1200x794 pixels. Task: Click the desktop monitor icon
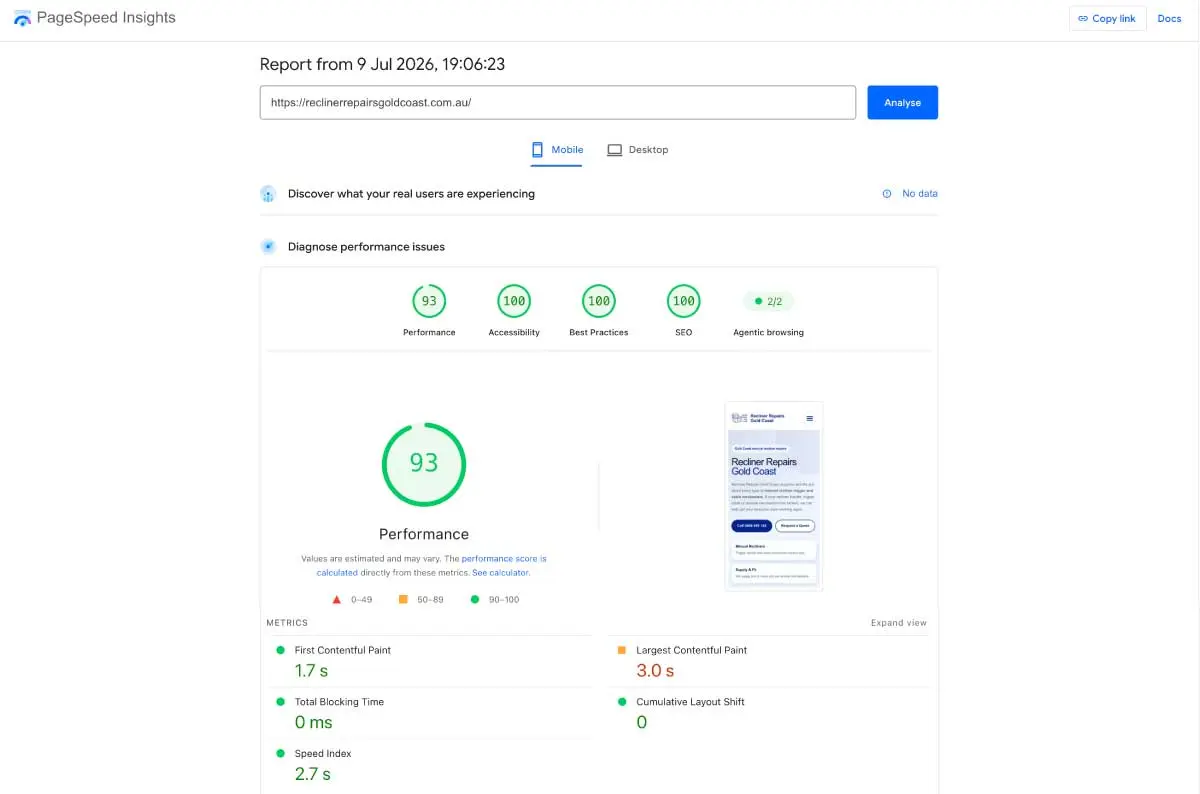click(x=614, y=150)
